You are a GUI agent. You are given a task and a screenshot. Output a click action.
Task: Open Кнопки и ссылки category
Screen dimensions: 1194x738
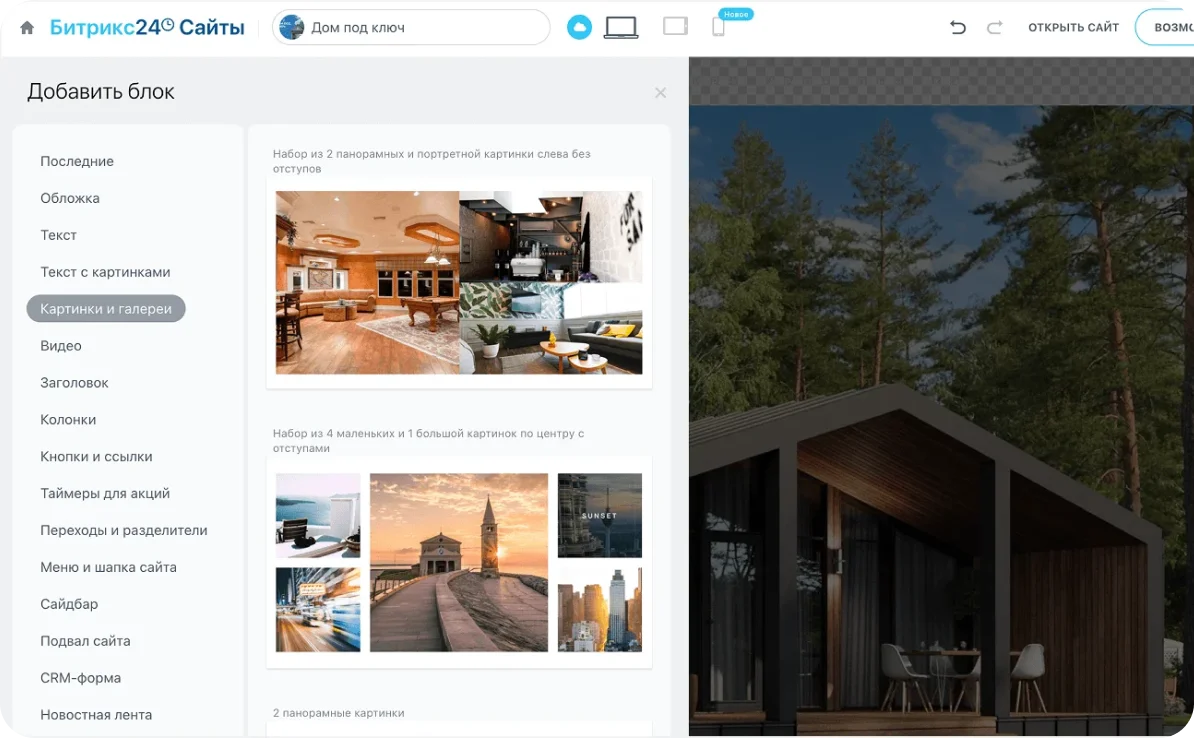pyautogui.click(x=97, y=456)
